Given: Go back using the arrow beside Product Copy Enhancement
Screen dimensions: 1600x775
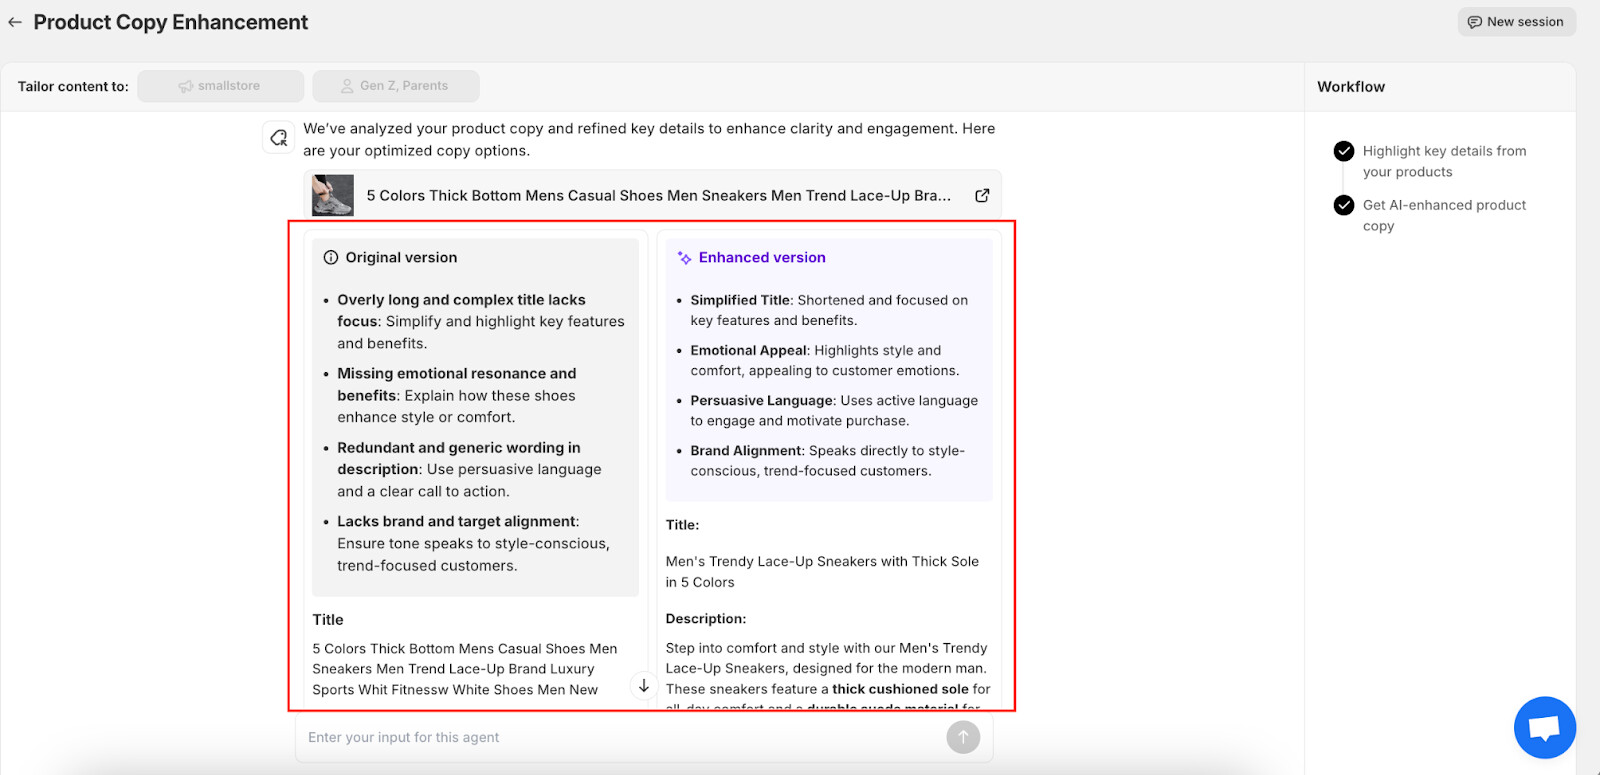Looking at the screenshot, I should (x=15, y=22).
